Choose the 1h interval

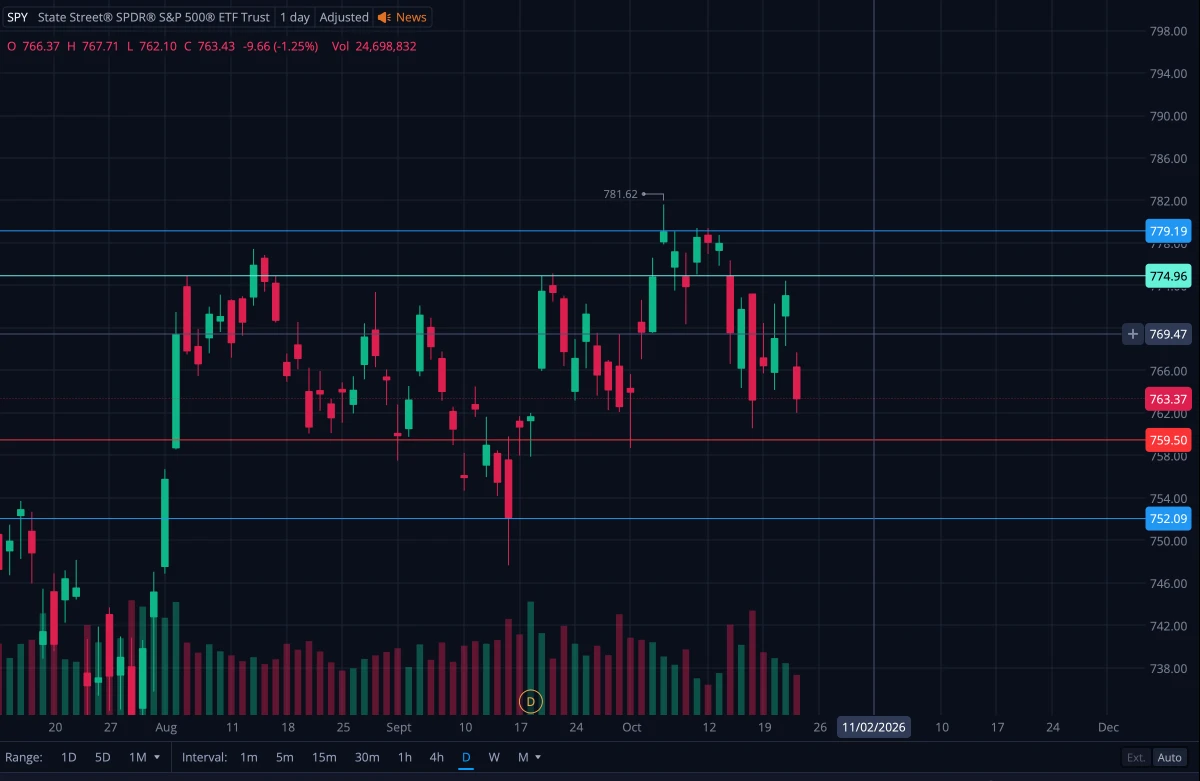tap(405, 757)
